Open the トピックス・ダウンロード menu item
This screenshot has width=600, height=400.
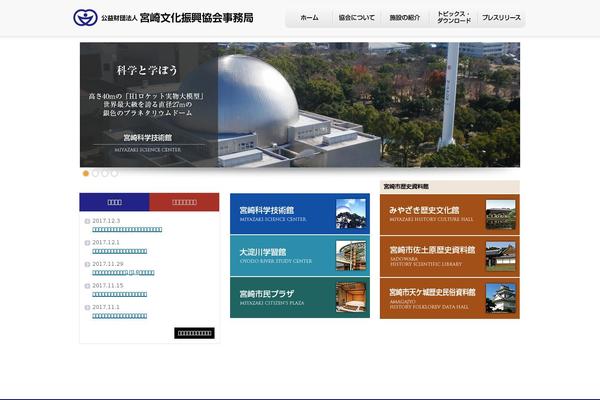click(x=453, y=18)
